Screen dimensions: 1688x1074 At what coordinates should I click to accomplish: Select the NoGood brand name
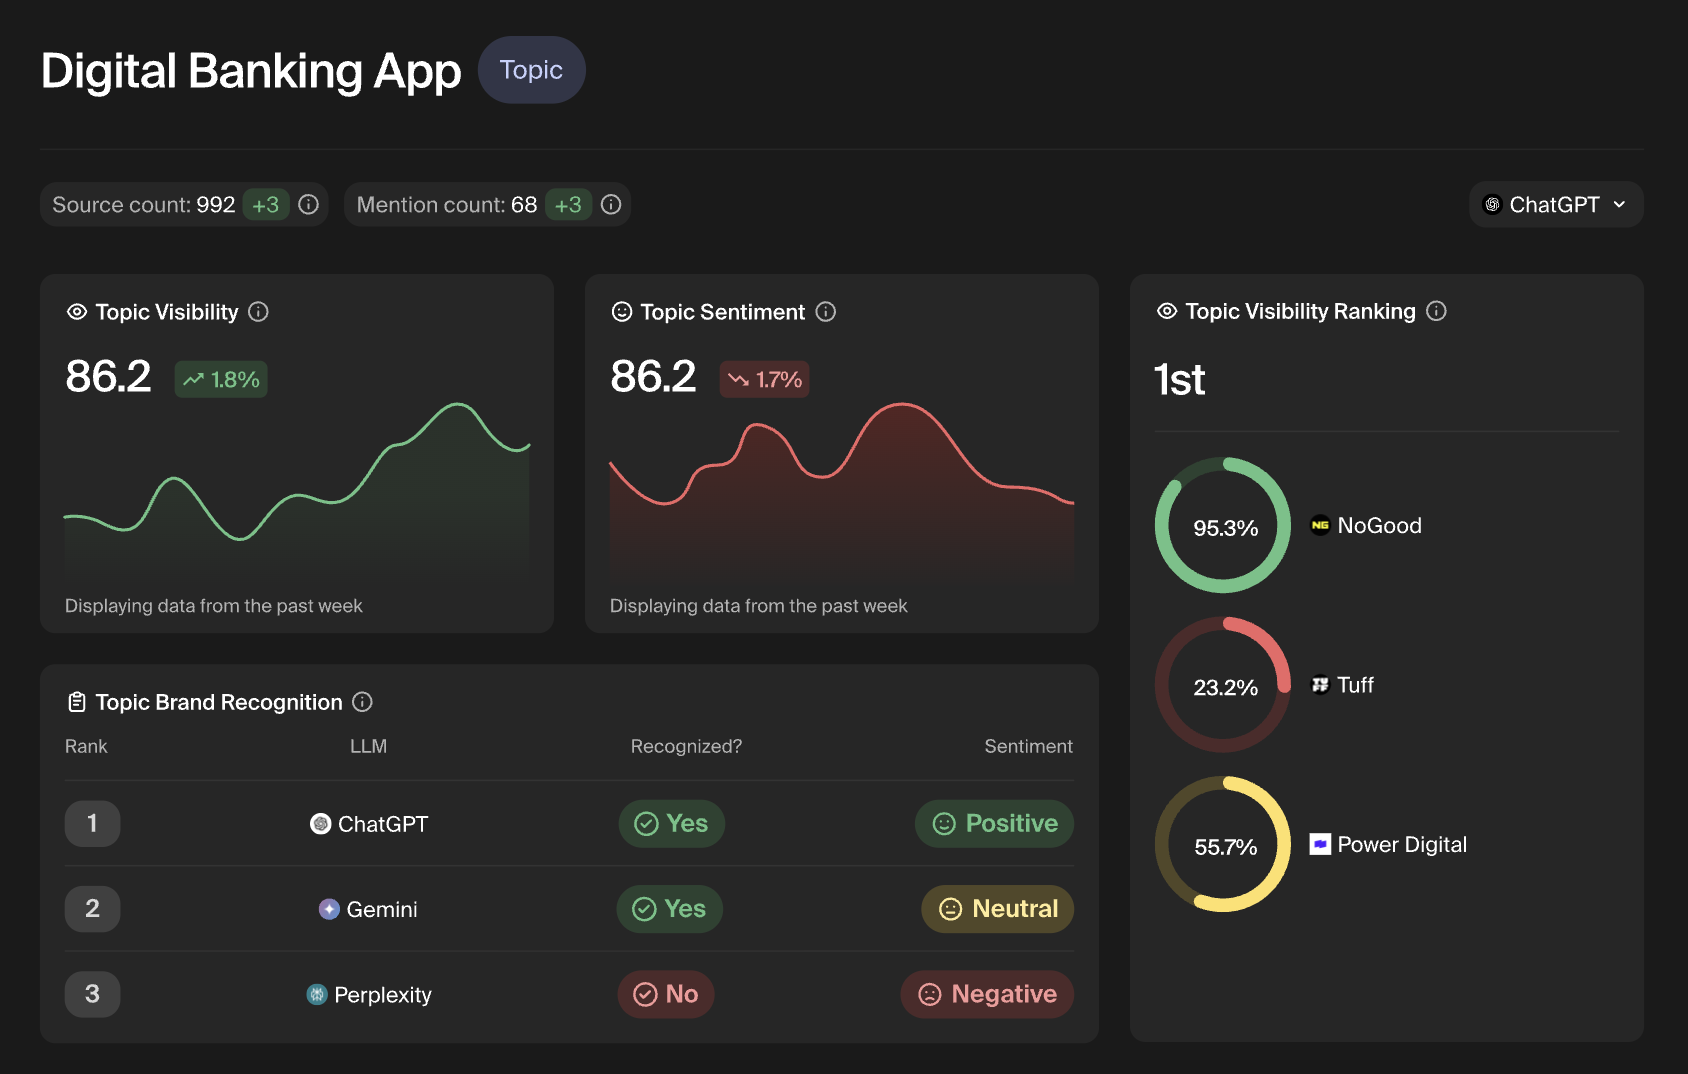pyautogui.click(x=1379, y=525)
